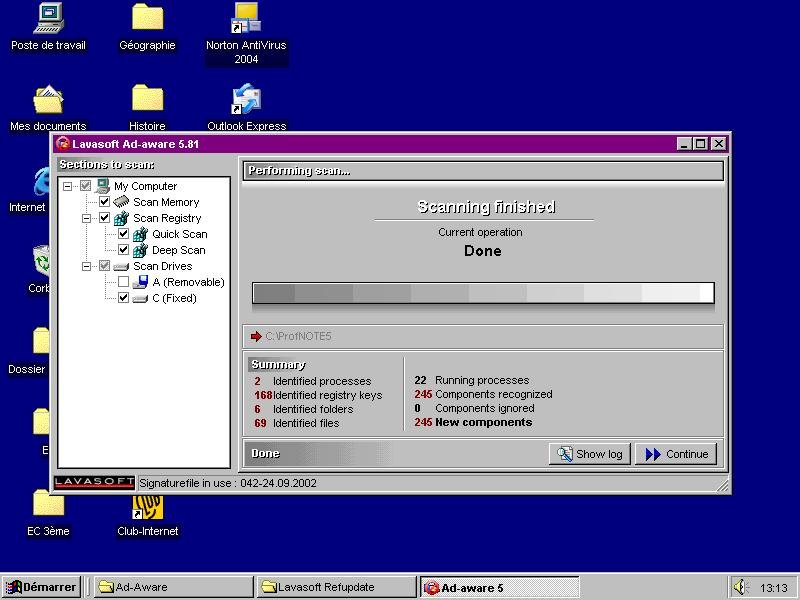Open Internet Explorer desktop icon

click(42, 181)
